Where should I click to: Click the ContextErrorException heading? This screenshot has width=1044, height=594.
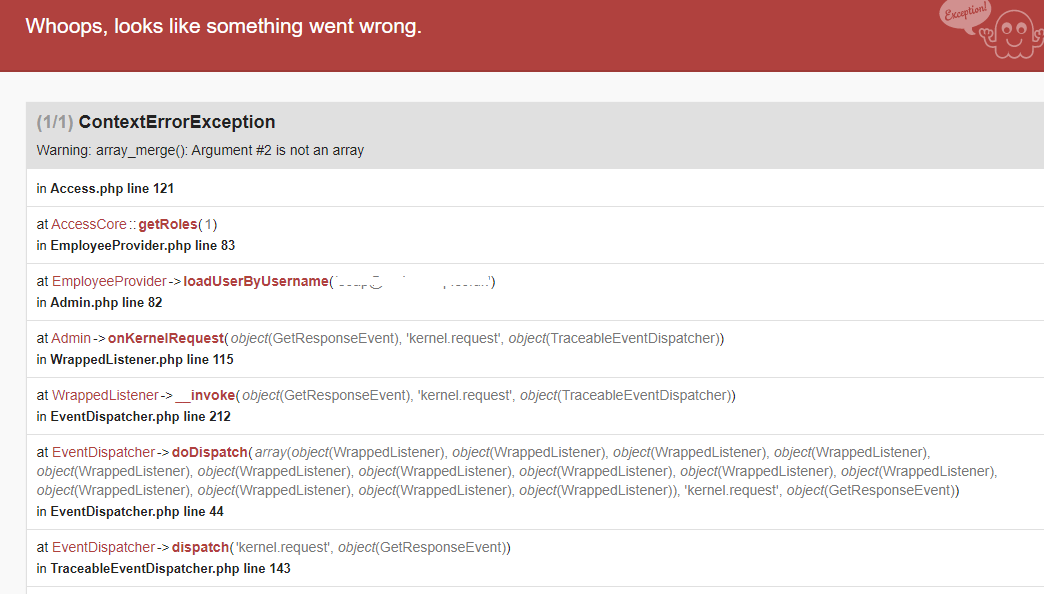176,122
